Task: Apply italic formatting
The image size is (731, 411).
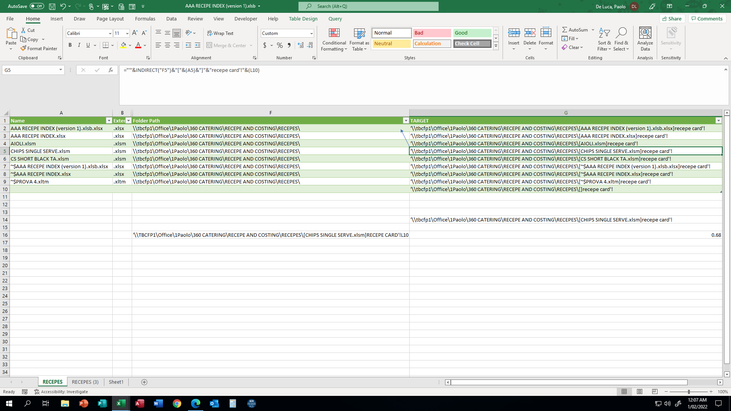Action: [x=79, y=45]
